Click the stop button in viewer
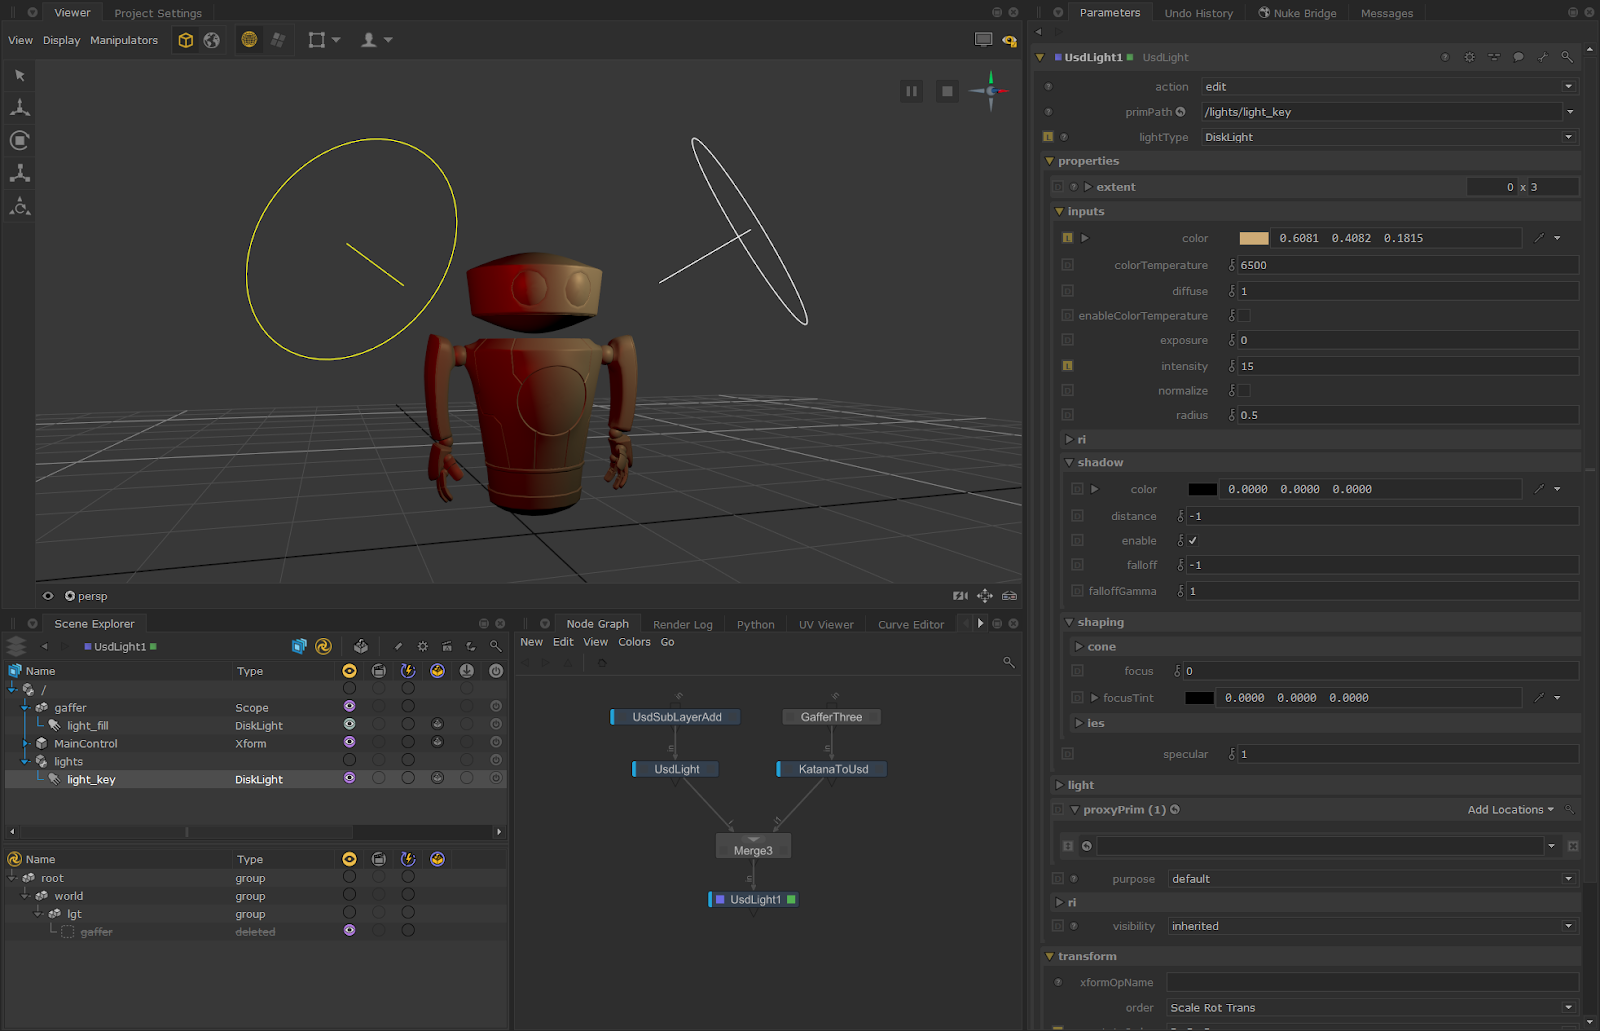Image resolution: width=1600 pixels, height=1031 pixels. (x=946, y=91)
